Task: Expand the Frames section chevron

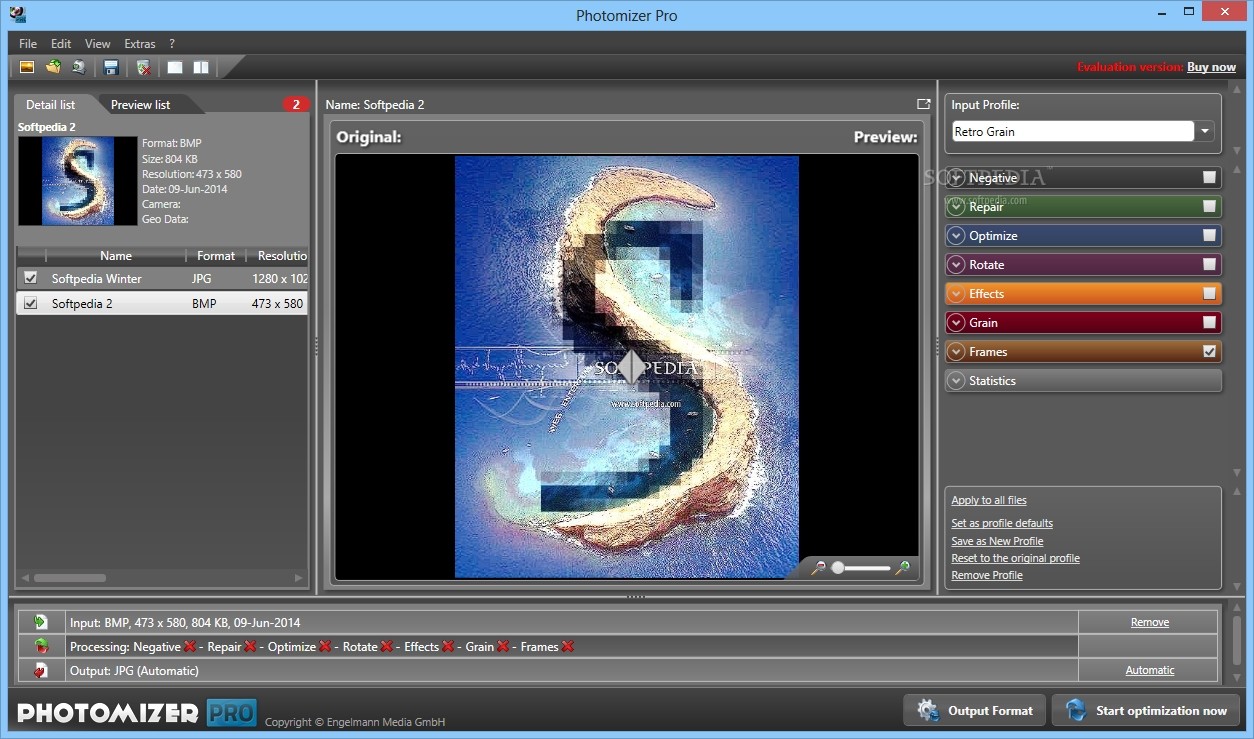Action: pyautogui.click(x=956, y=352)
